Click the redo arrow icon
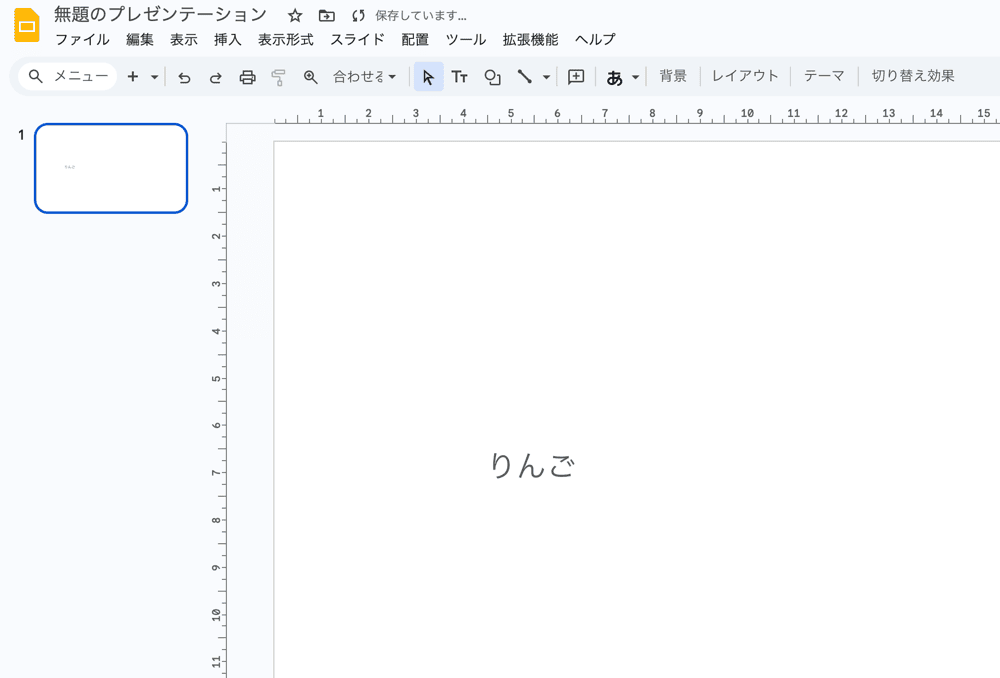The image size is (1000, 678). click(x=215, y=77)
